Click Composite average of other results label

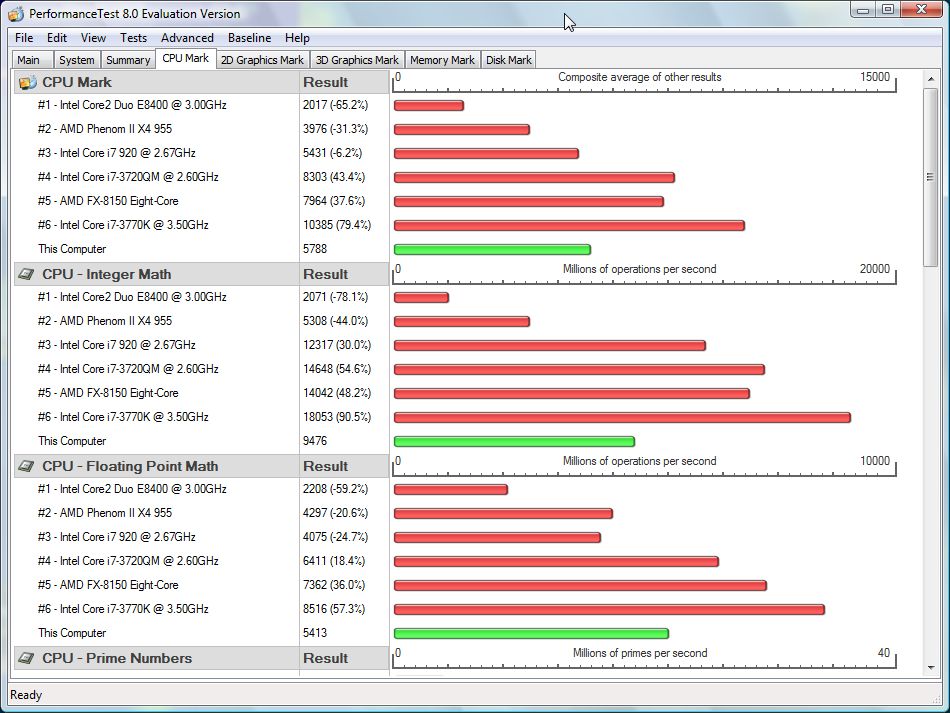point(640,77)
